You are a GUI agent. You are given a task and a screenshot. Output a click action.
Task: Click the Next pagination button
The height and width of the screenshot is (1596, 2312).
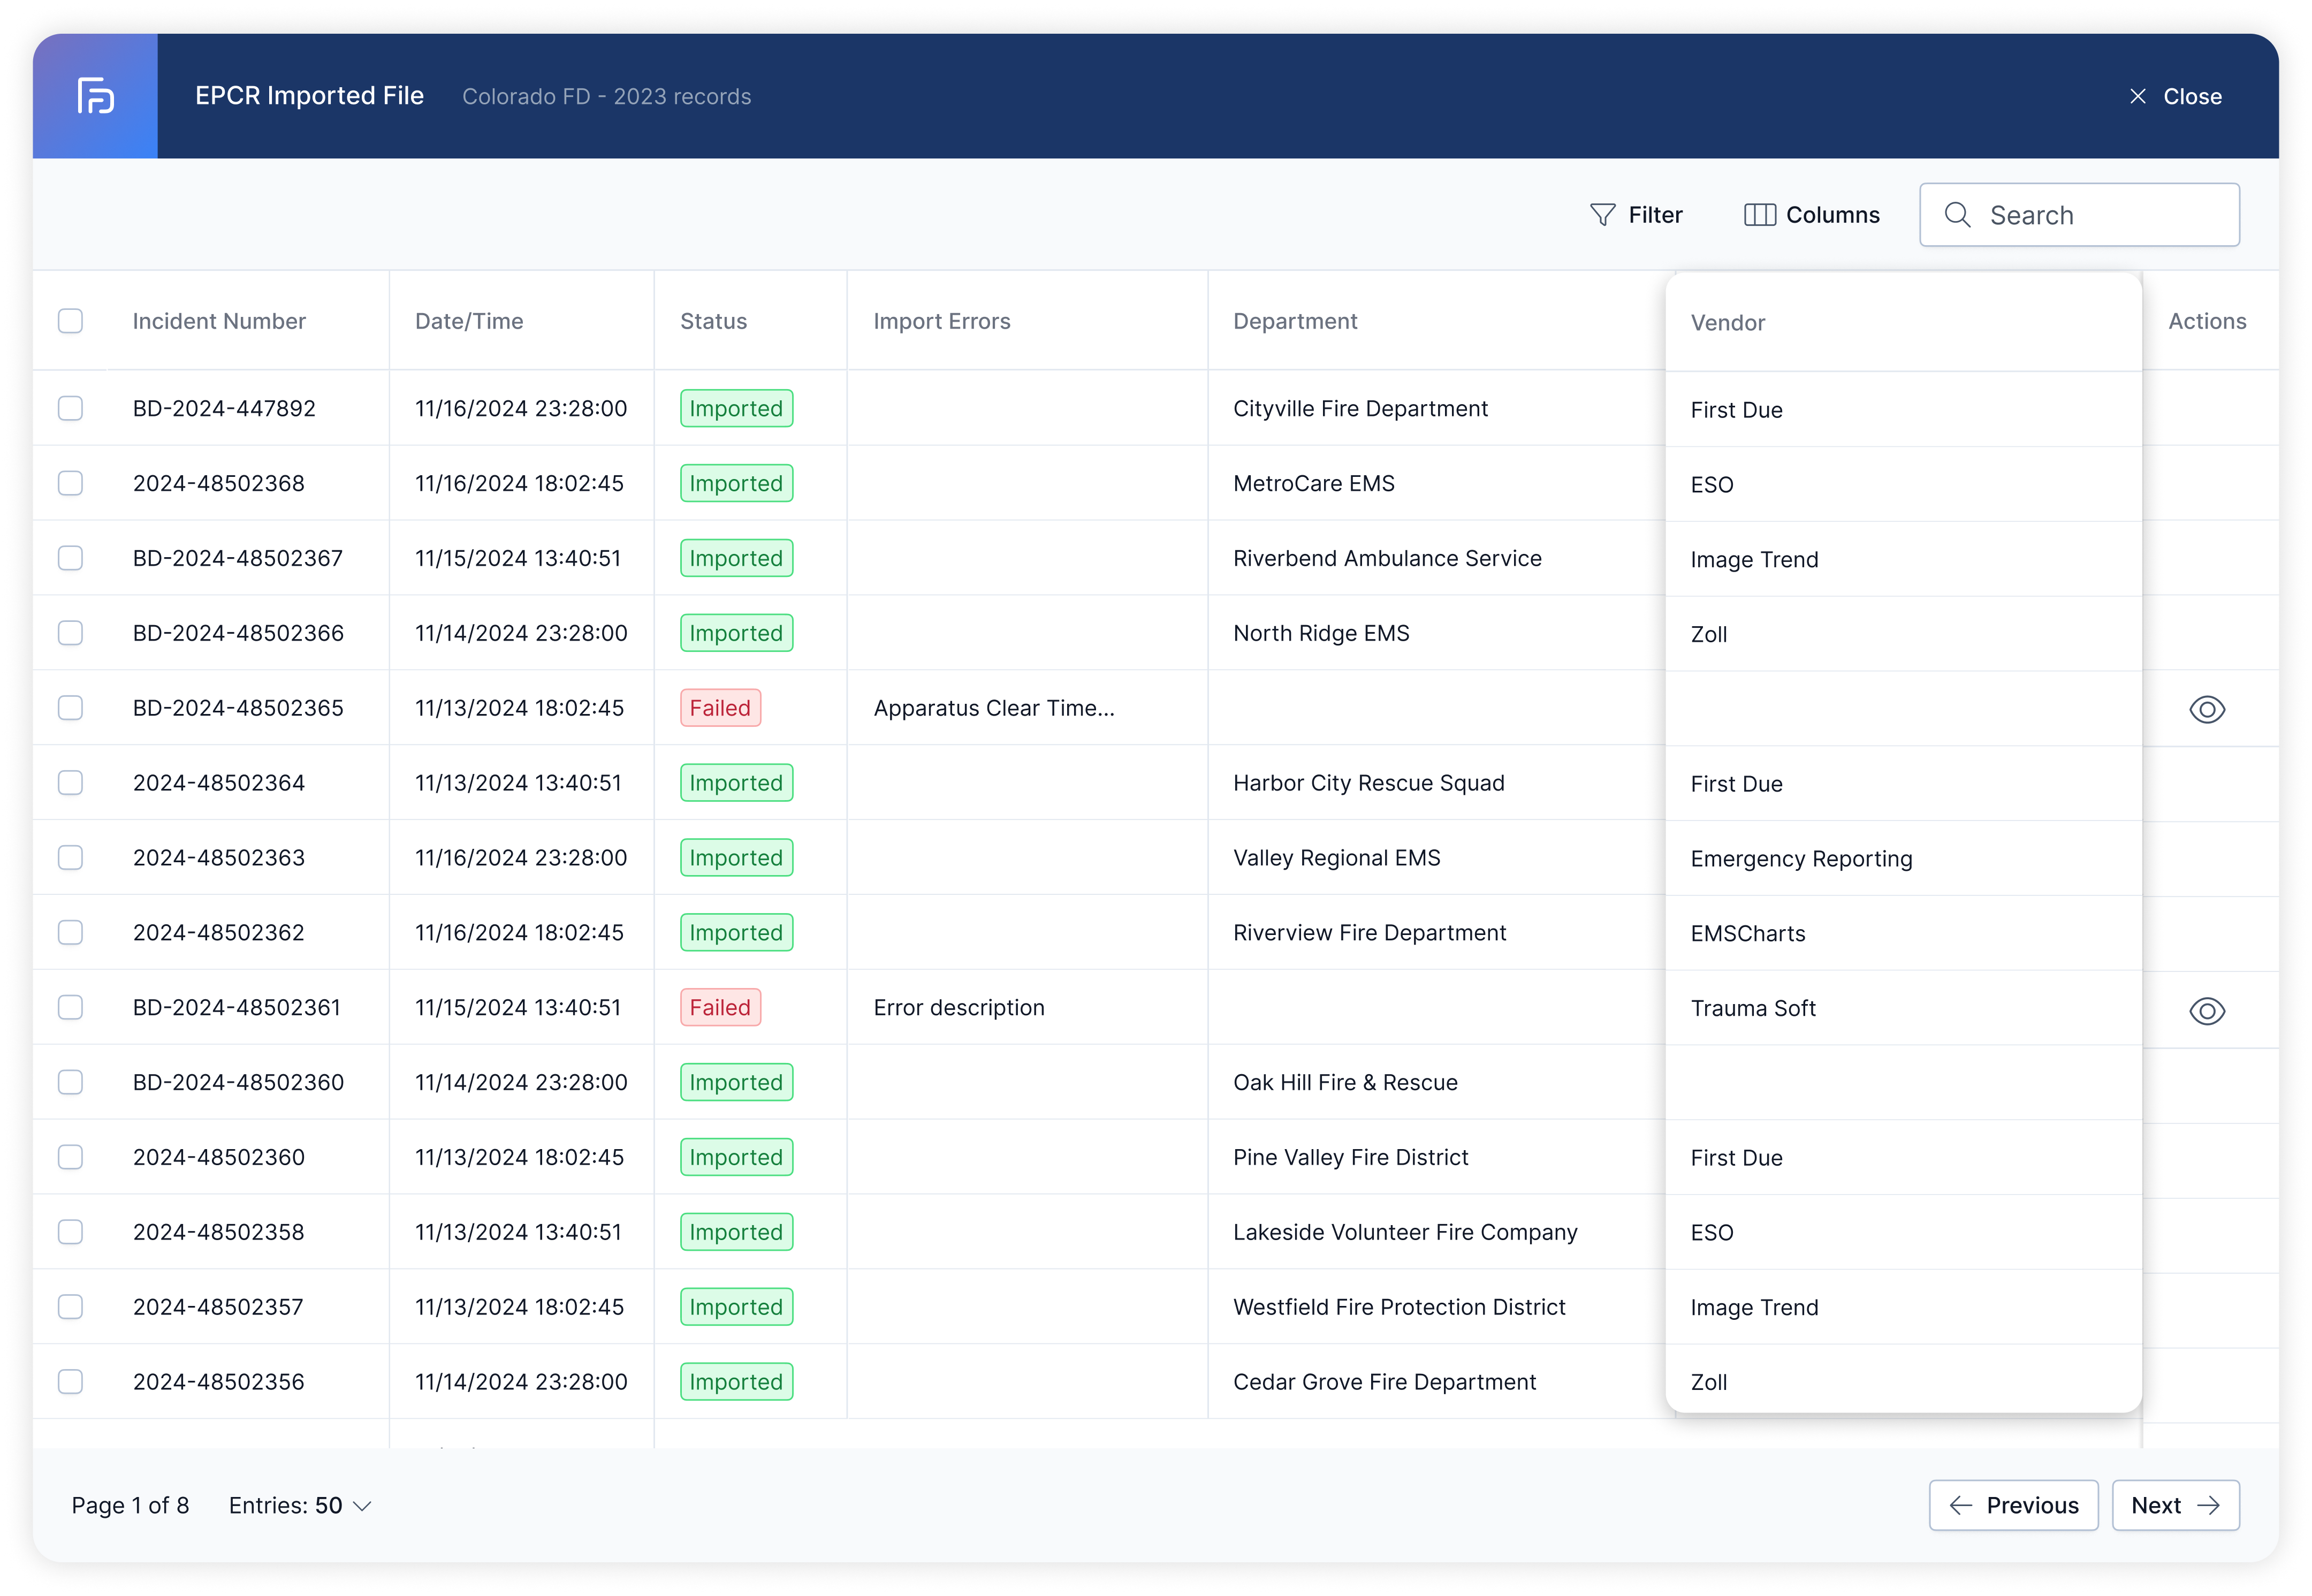coord(2175,1505)
